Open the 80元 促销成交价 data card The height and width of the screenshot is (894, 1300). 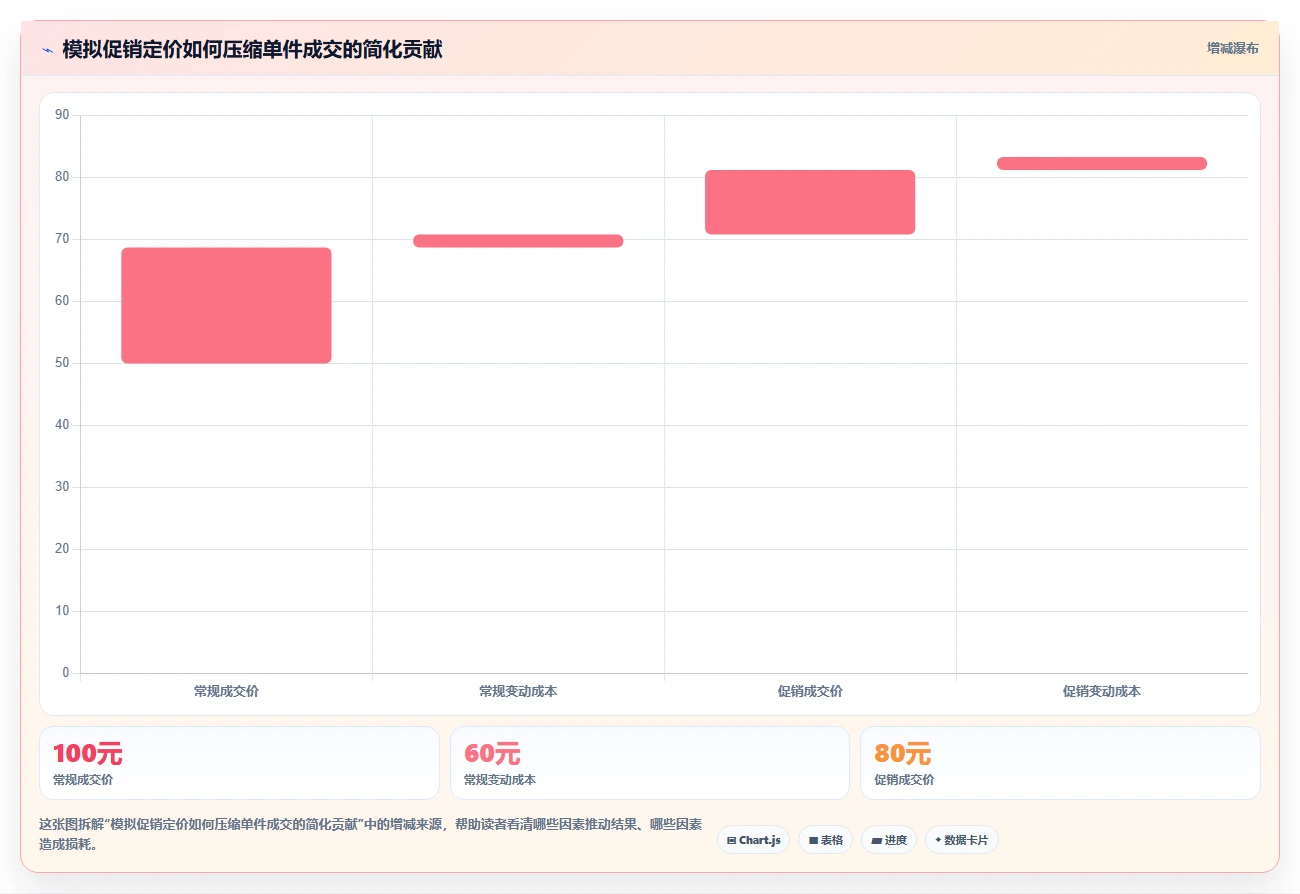point(1060,763)
